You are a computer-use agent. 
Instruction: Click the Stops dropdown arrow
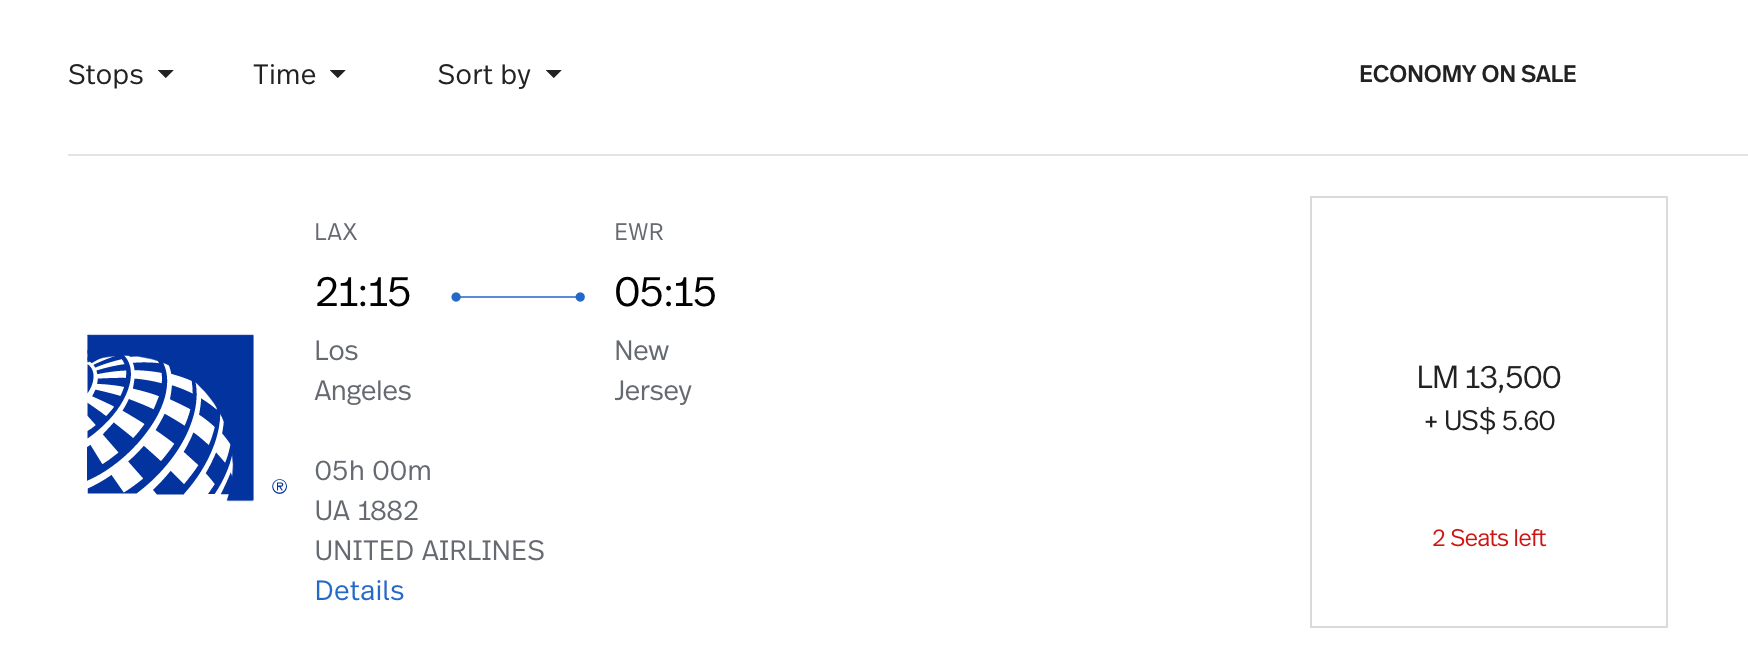tap(166, 75)
